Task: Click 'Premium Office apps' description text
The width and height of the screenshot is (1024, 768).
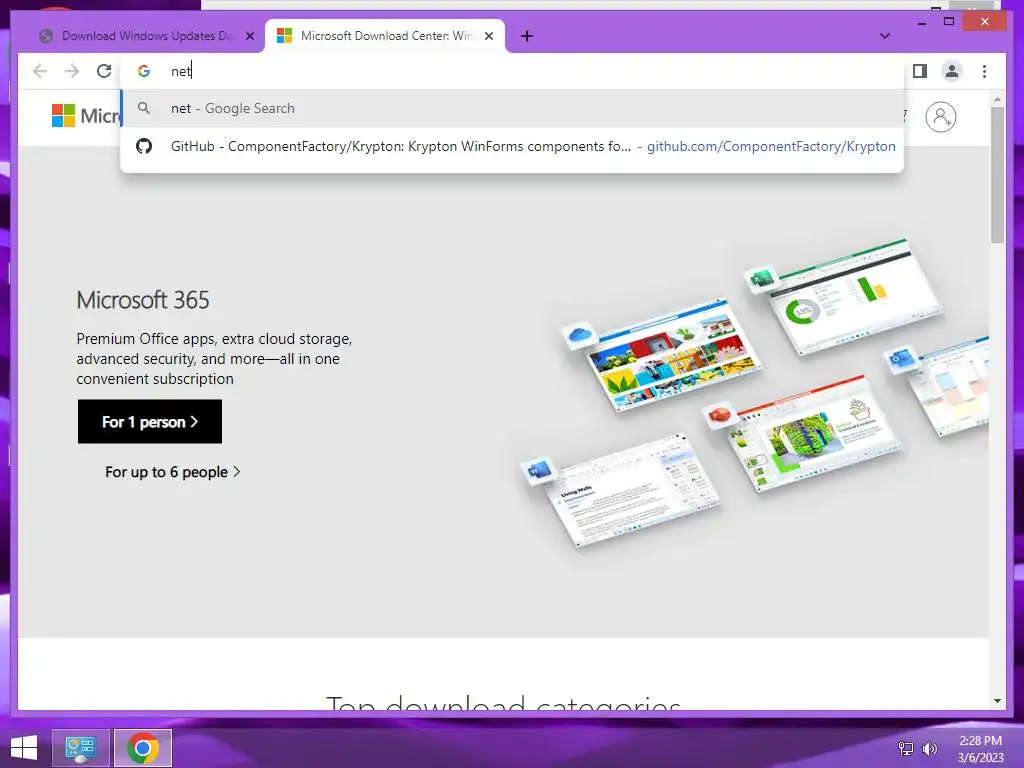Action: pyautogui.click(x=214, y=359)
